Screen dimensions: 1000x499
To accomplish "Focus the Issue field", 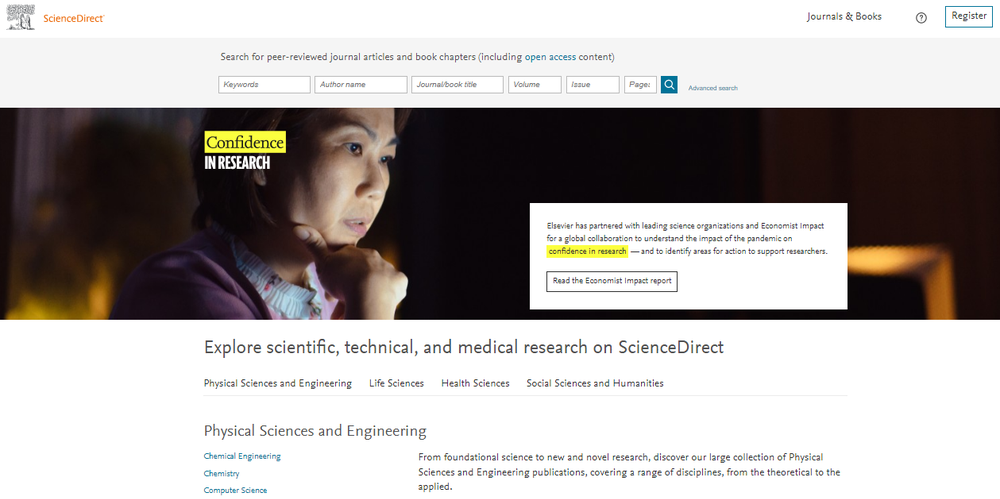I will (592, 84).
